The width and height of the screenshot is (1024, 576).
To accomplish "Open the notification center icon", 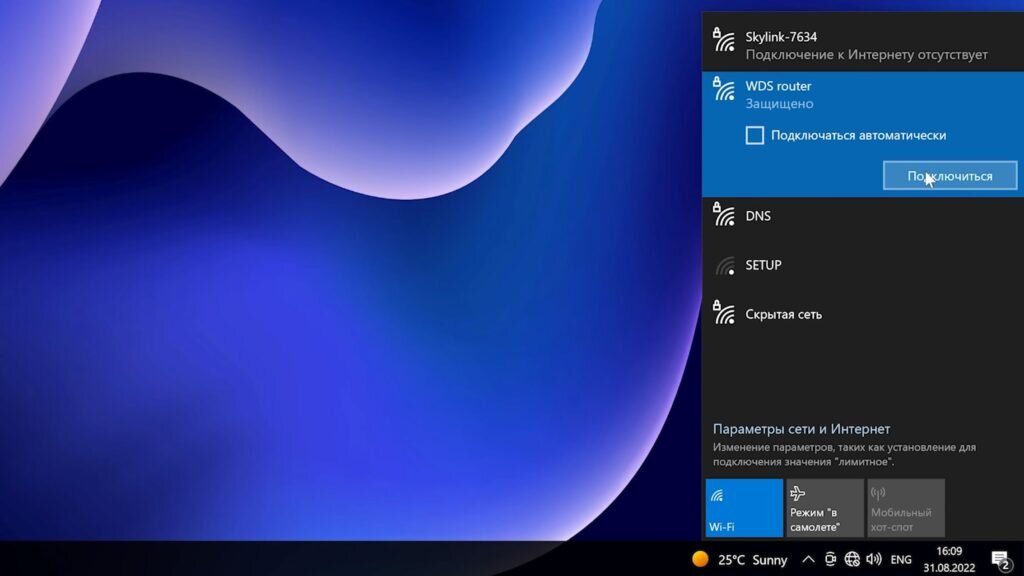I will click(x=1000, y=560).
